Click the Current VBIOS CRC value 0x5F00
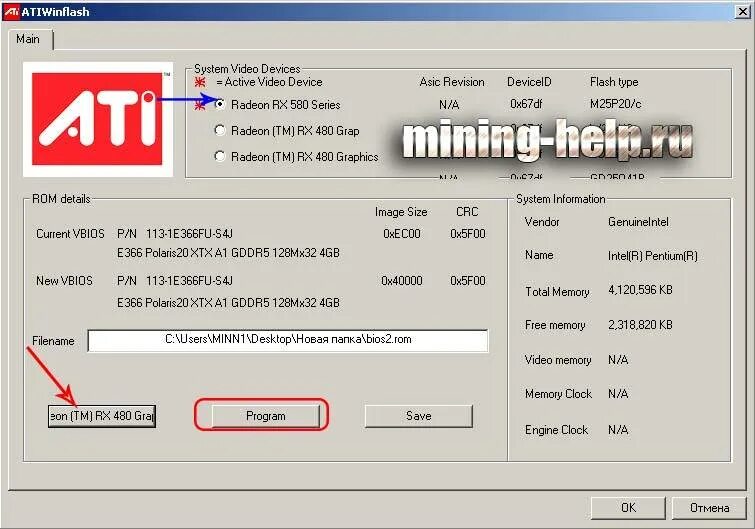755x529 pixels. point(468,234)
